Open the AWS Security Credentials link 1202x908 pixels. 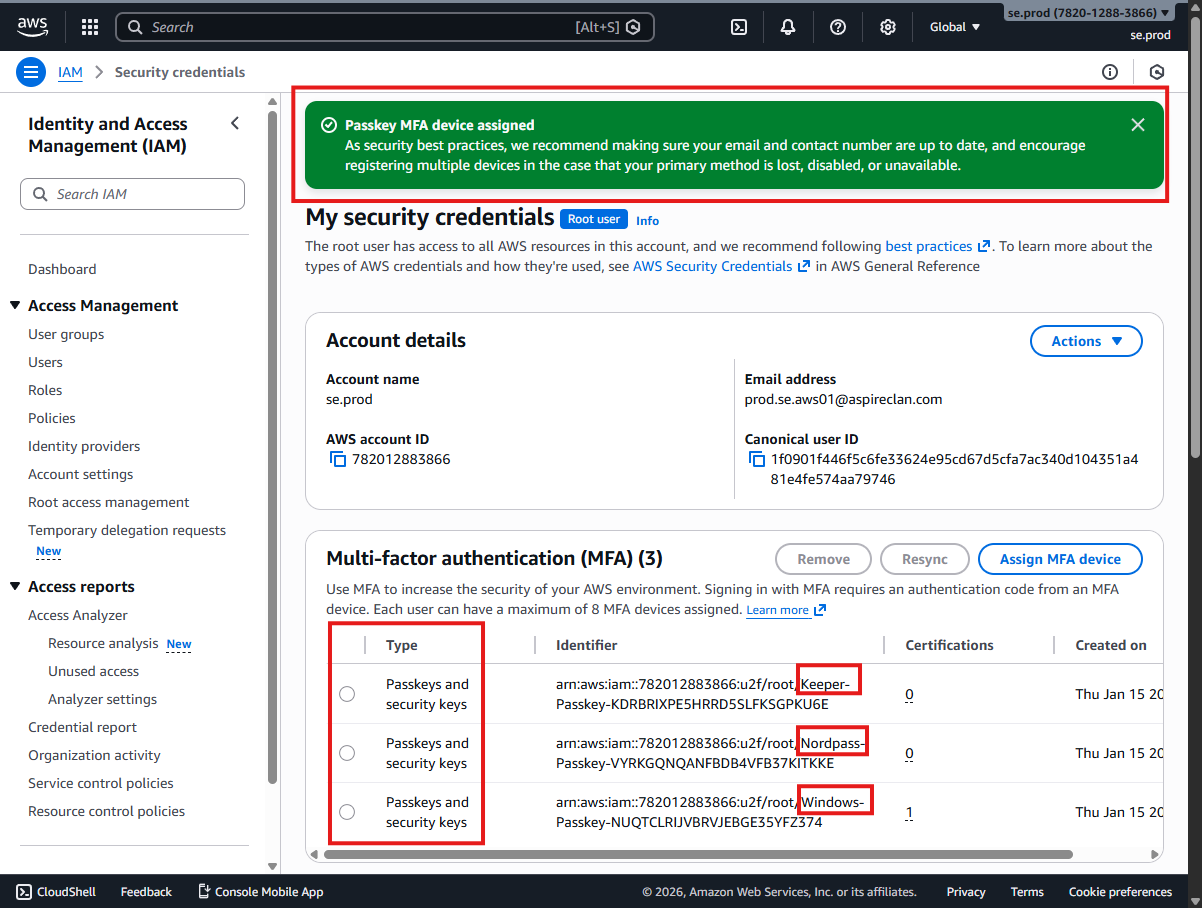click(721, 266)
